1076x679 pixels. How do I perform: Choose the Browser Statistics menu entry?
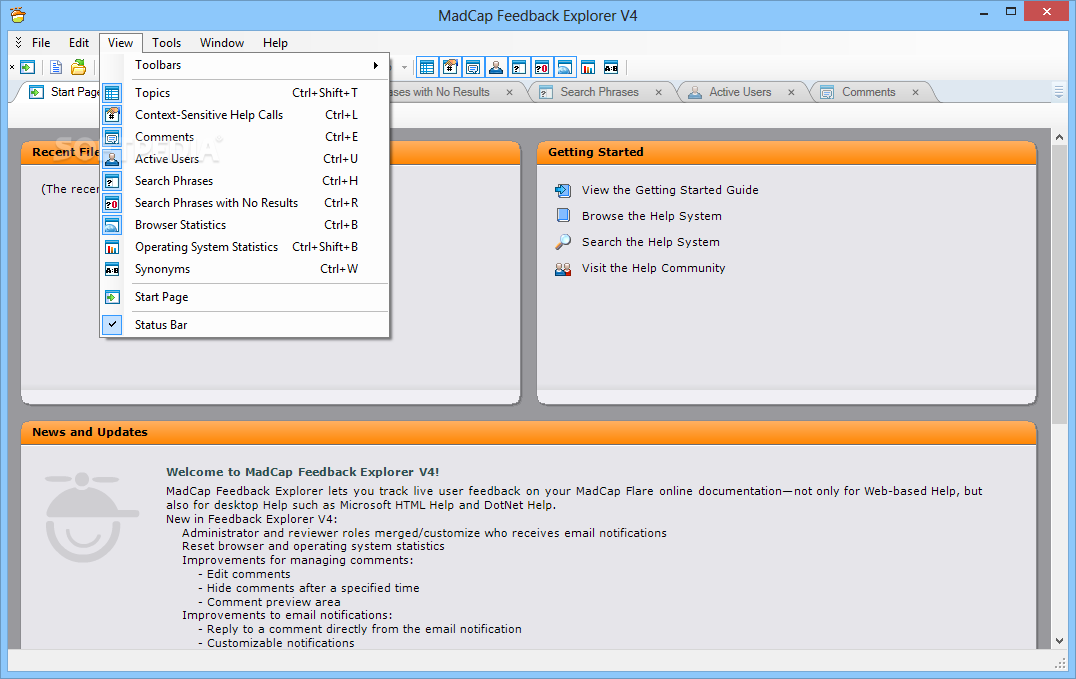(x=245, y=225)
